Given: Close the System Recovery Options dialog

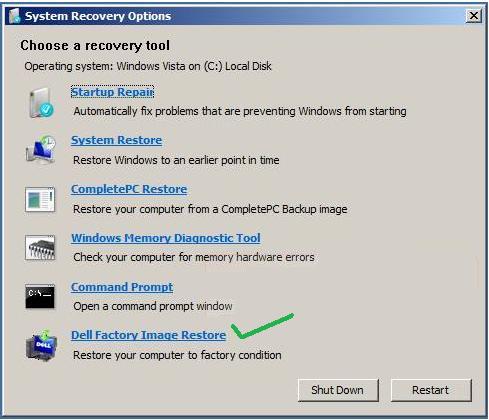Looking at the screenshot, I should point(473,16).
